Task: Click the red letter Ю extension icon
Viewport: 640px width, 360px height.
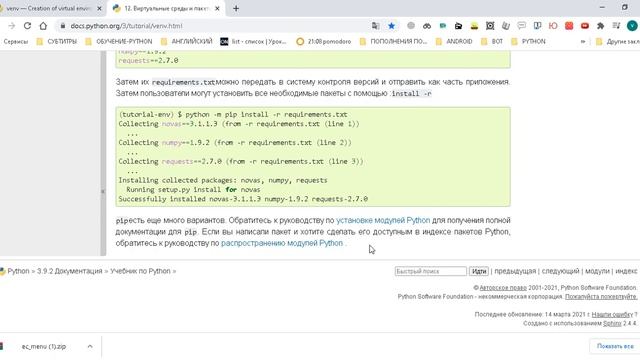Action: [x=553, y=26]
